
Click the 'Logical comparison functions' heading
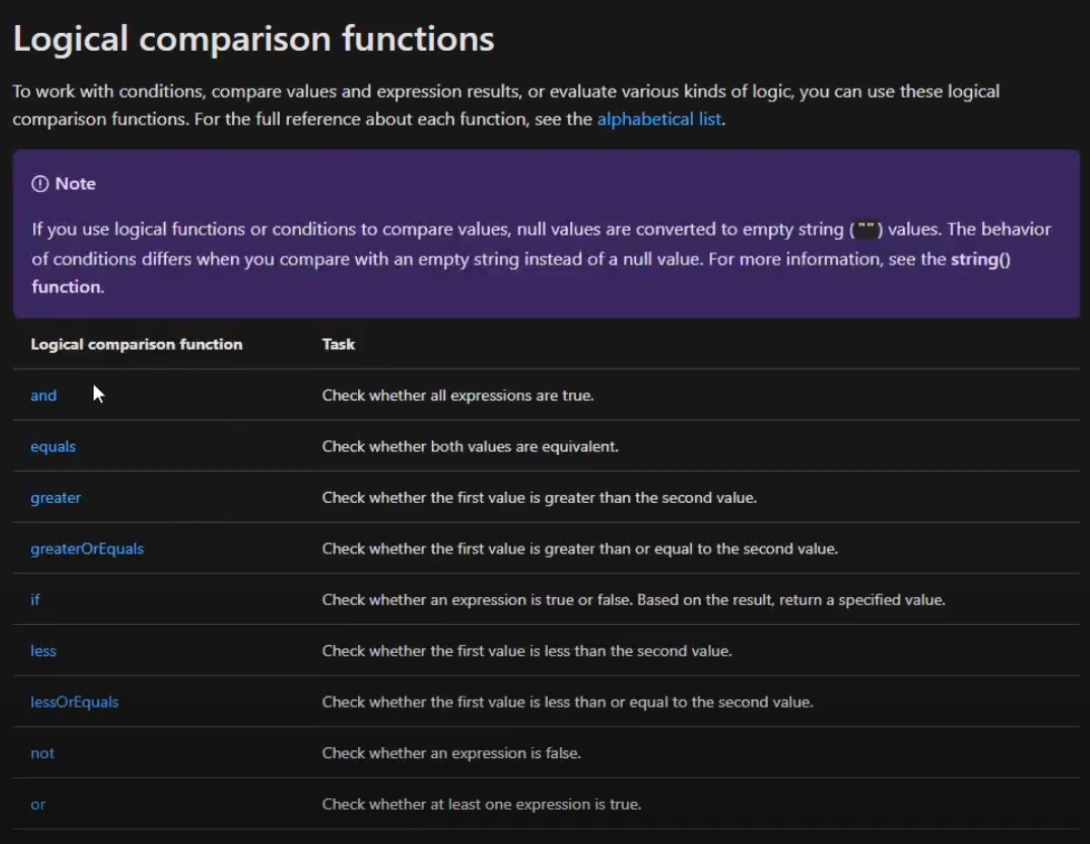[253, 38]
